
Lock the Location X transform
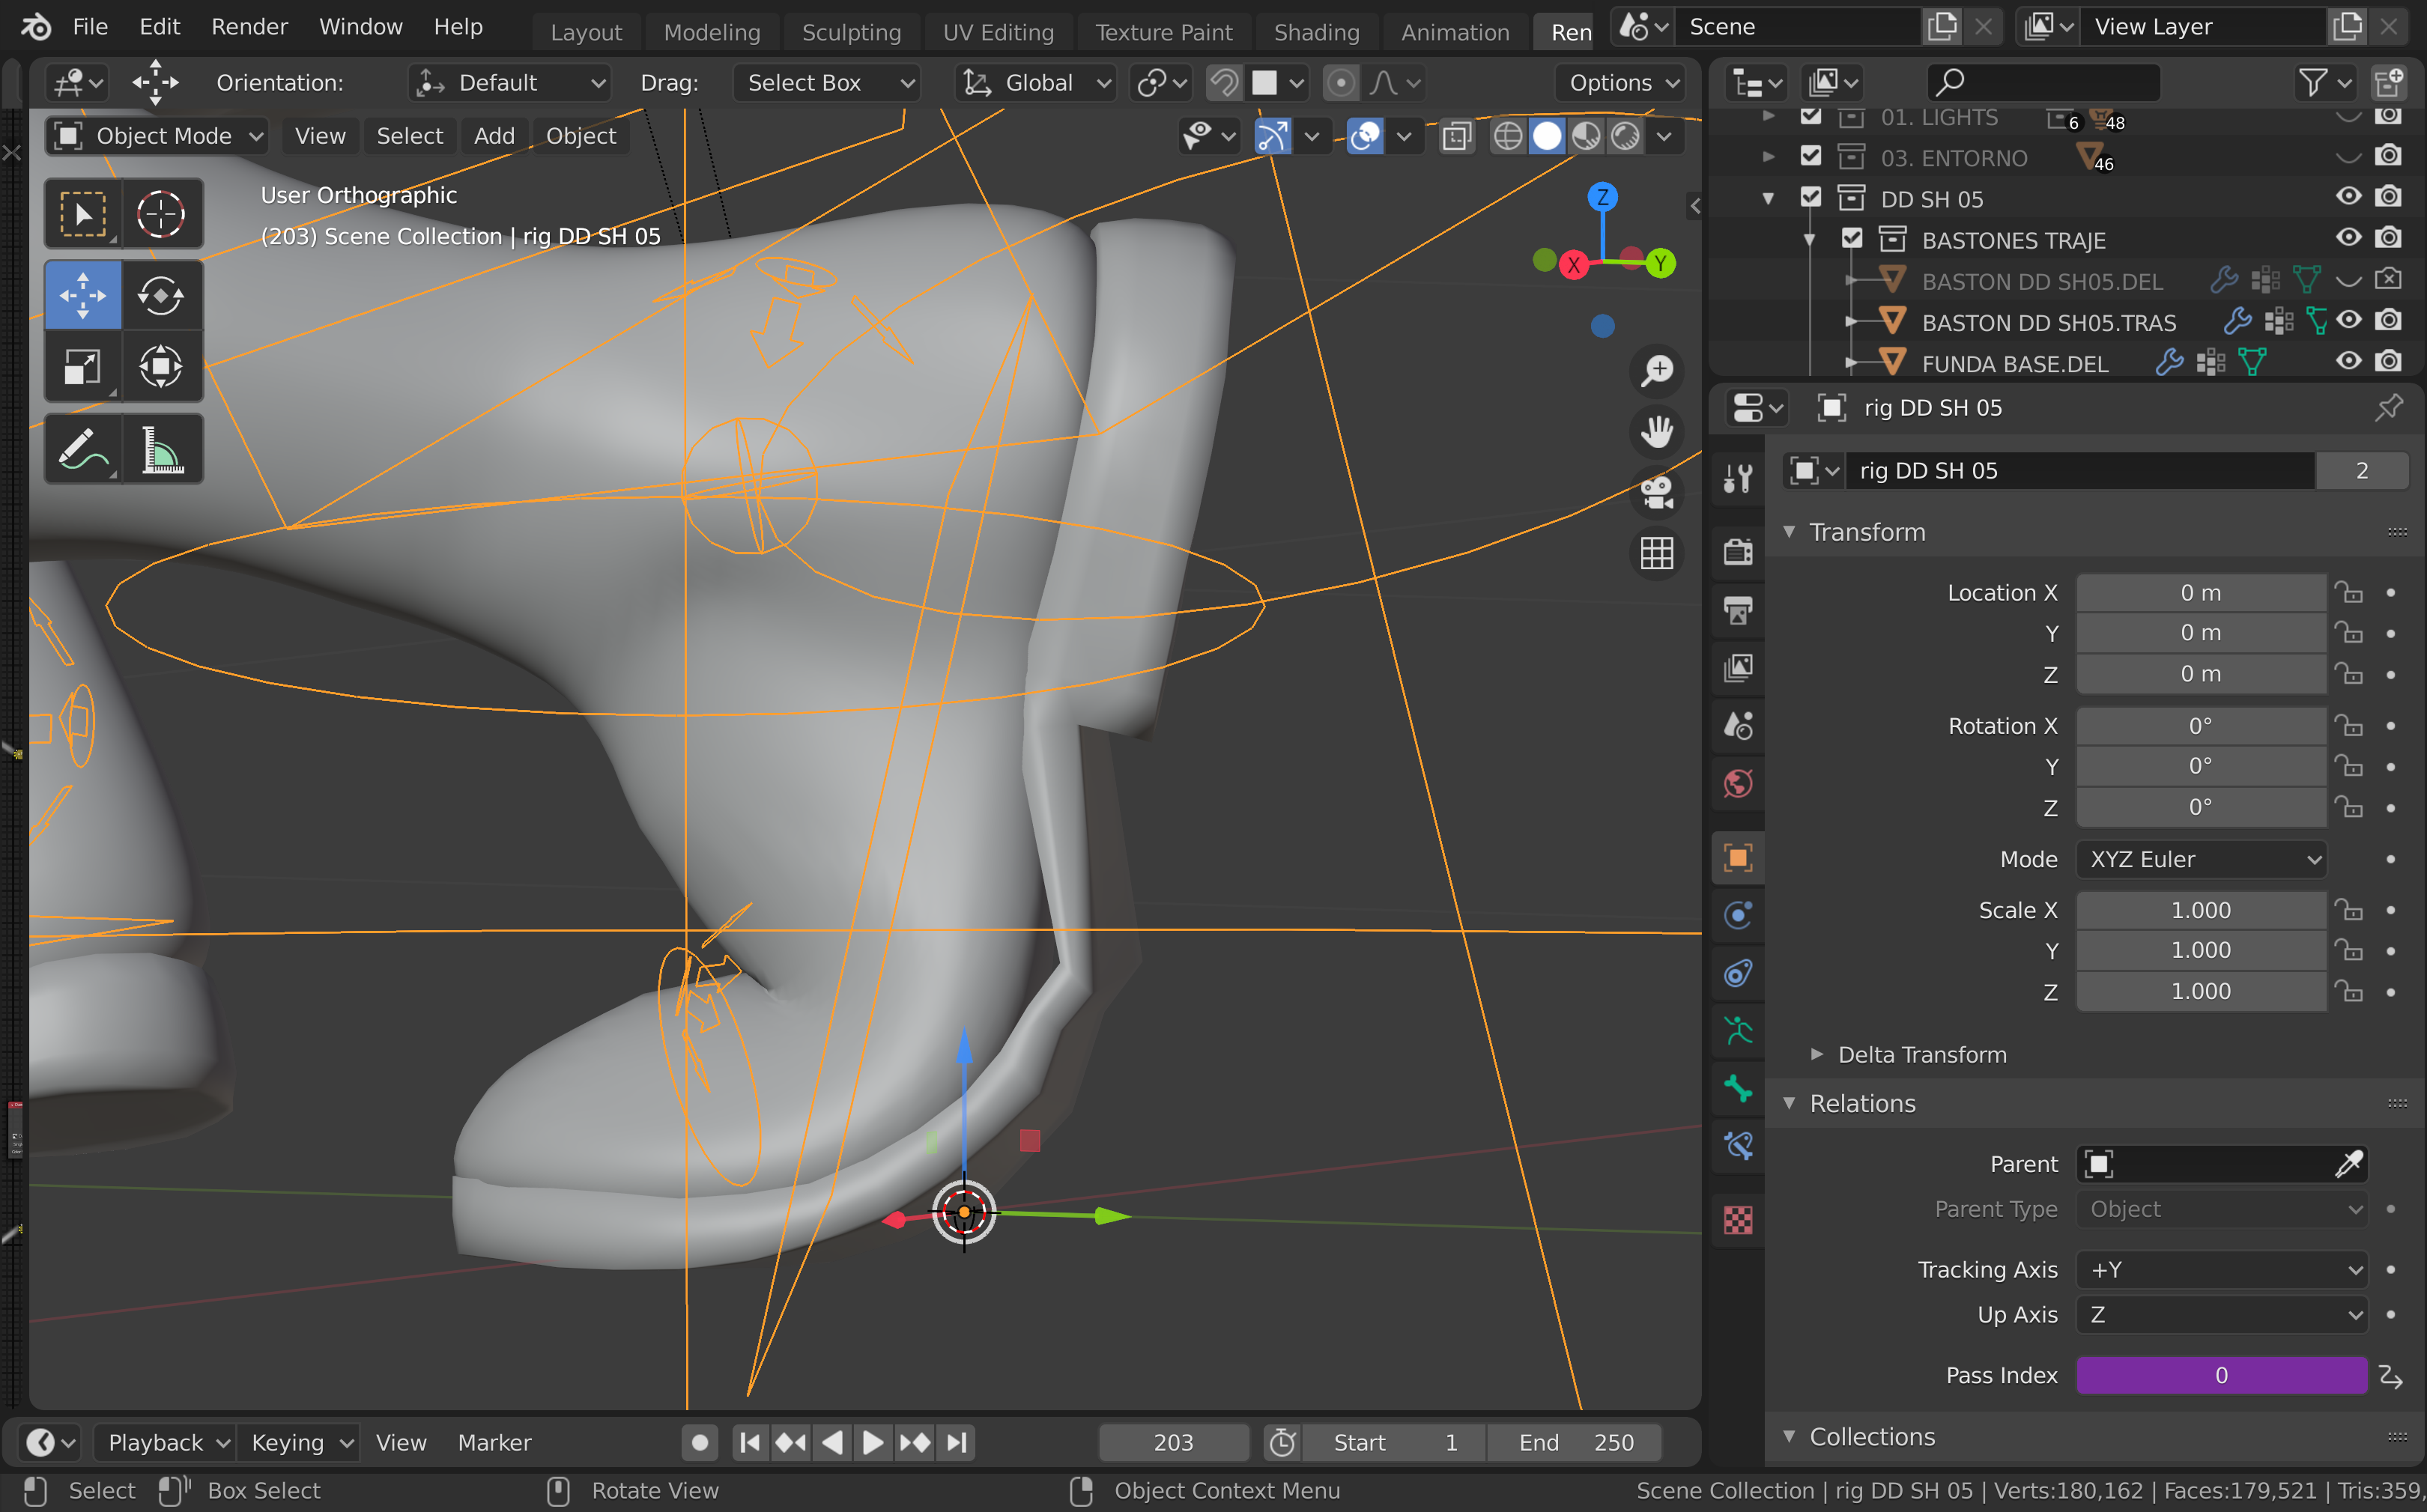[x=2348, y=593]
